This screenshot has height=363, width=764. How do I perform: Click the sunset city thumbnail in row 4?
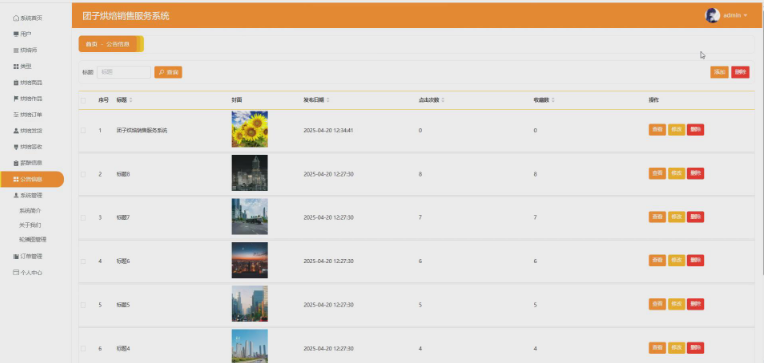(249, 260)
